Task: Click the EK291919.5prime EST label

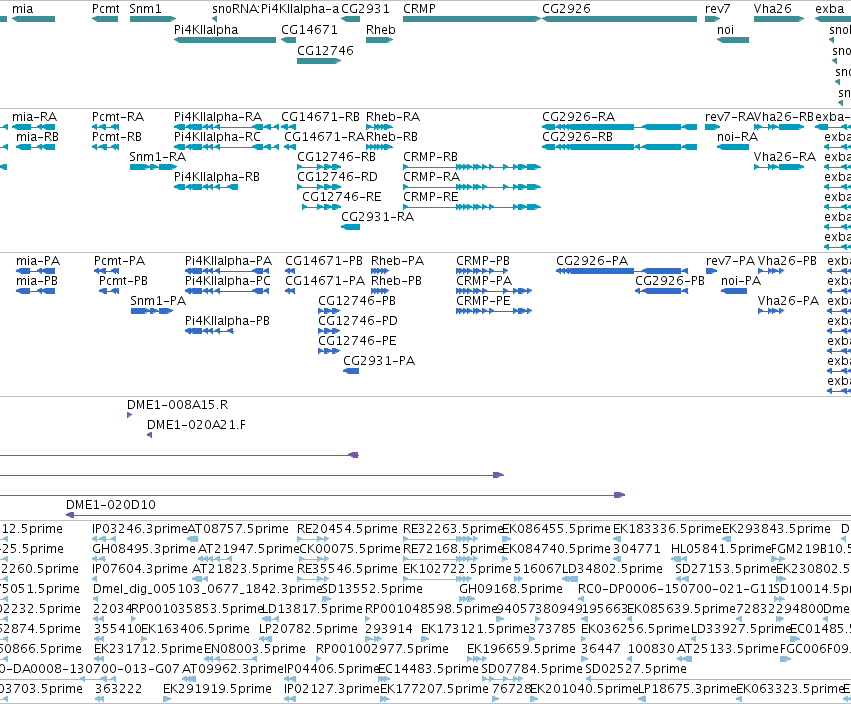Action: (217, 689)
